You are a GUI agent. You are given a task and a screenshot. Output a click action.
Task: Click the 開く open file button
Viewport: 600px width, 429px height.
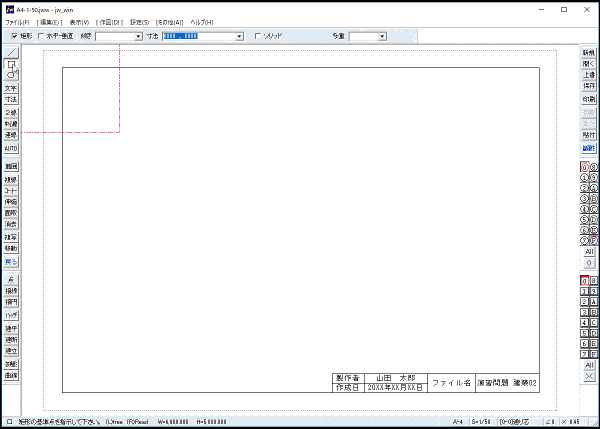[x=589, y=64]
